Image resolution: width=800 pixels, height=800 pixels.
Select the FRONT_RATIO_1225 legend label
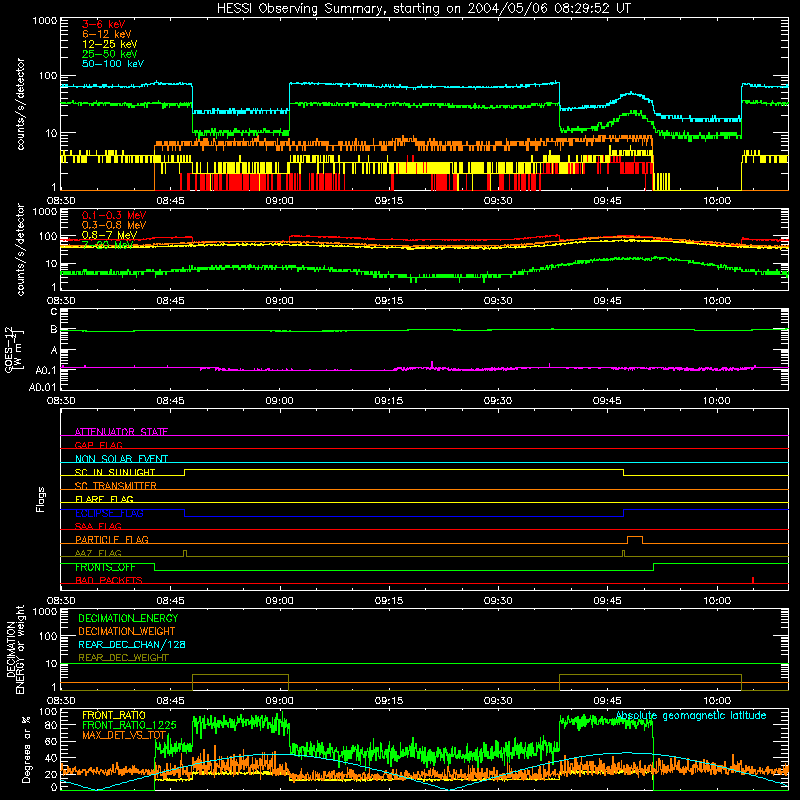click(129, 725)
